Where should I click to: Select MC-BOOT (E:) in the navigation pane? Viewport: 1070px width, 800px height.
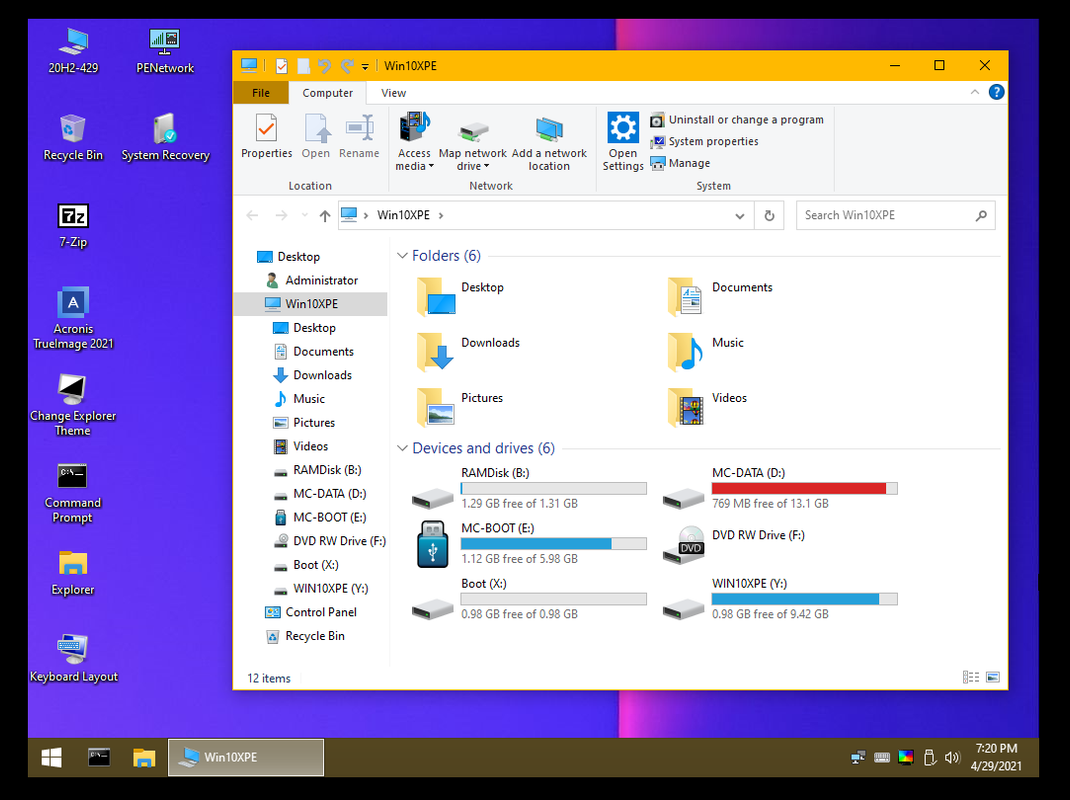pos(329,517)
